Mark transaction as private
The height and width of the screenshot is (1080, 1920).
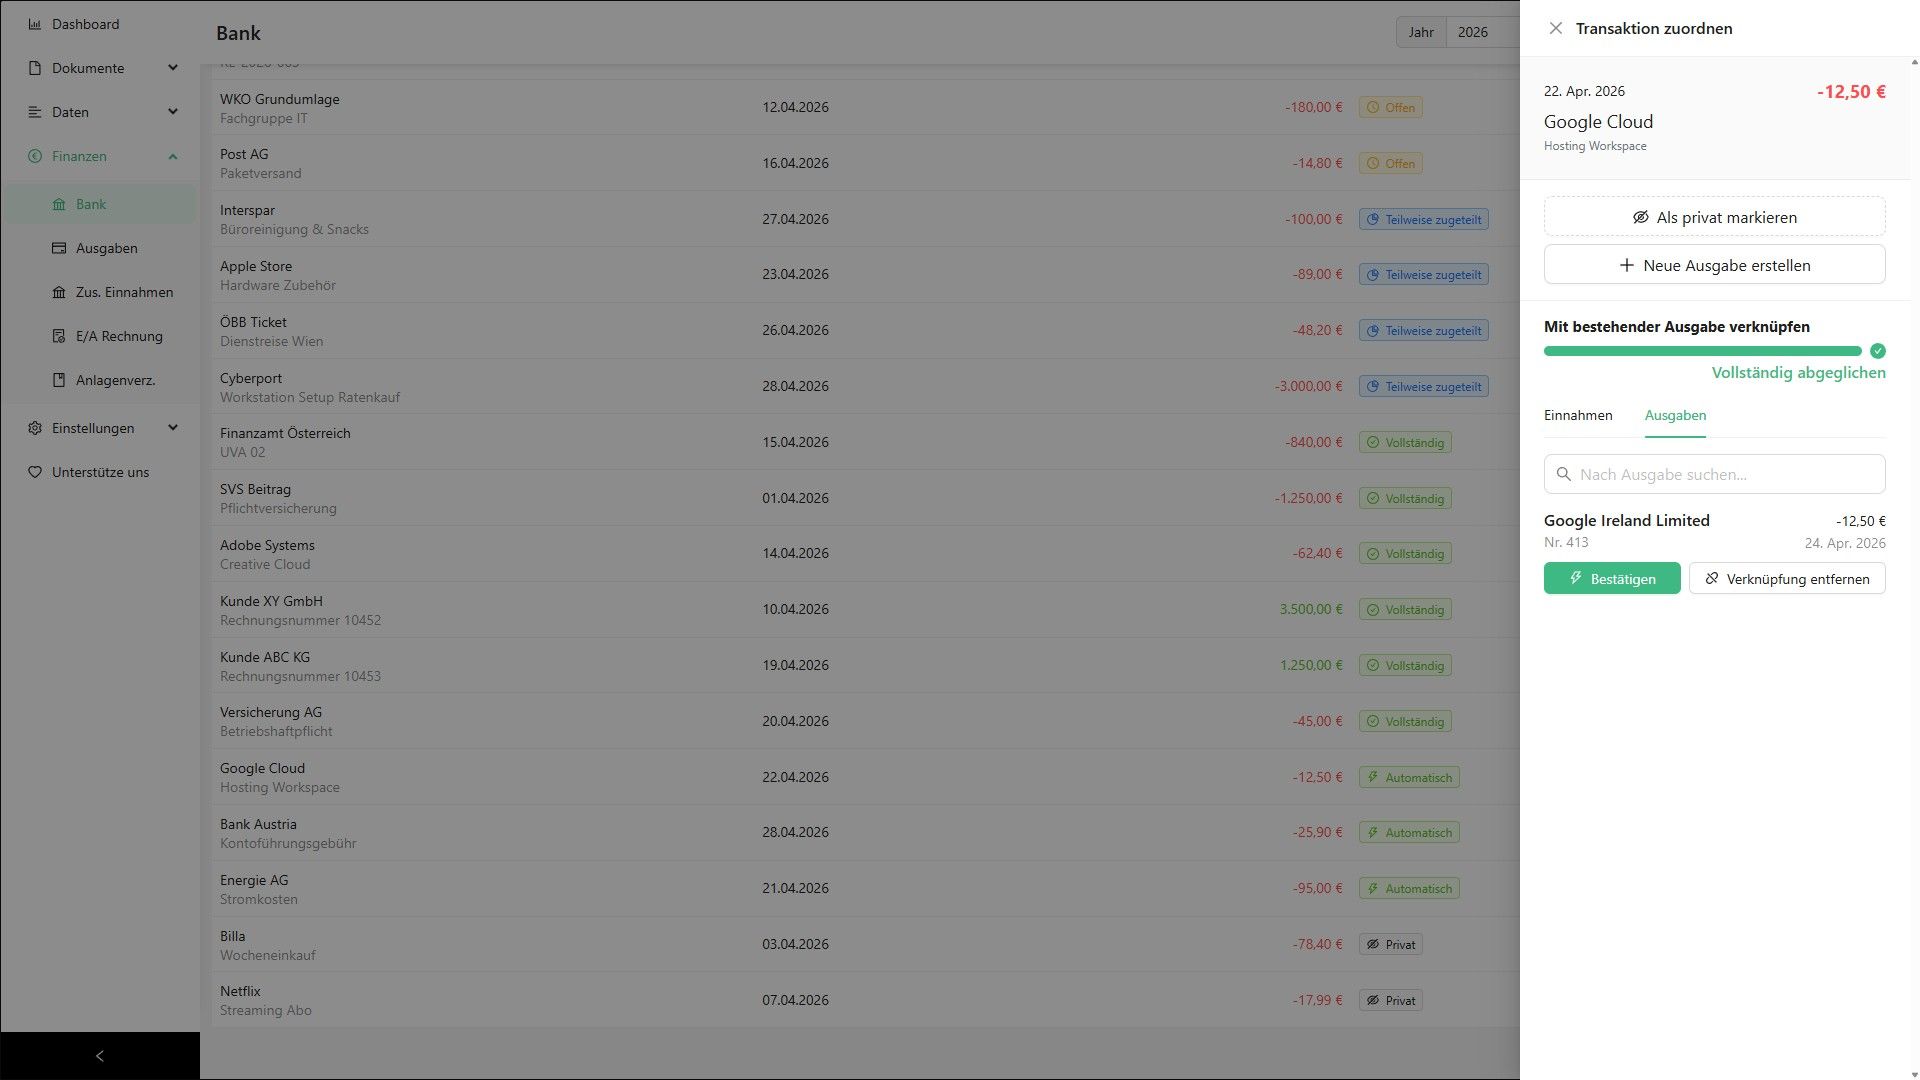pyautogui.click(x=1714, y=217)
